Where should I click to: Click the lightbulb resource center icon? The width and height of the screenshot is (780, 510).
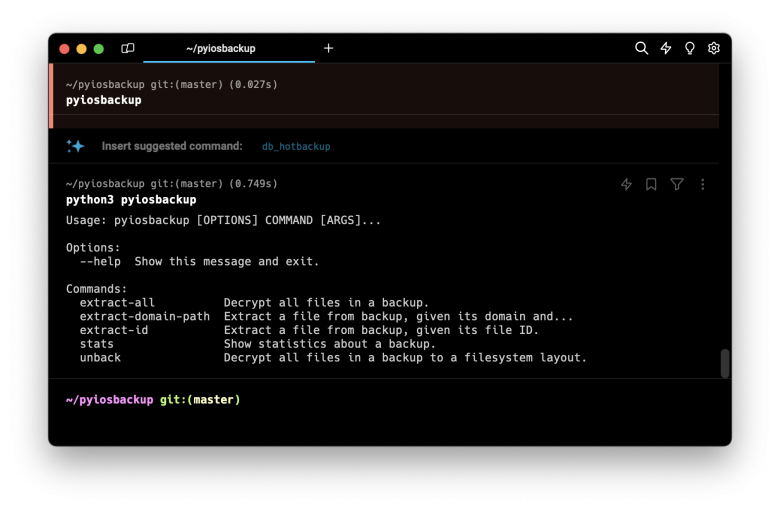tap(689, 48)
